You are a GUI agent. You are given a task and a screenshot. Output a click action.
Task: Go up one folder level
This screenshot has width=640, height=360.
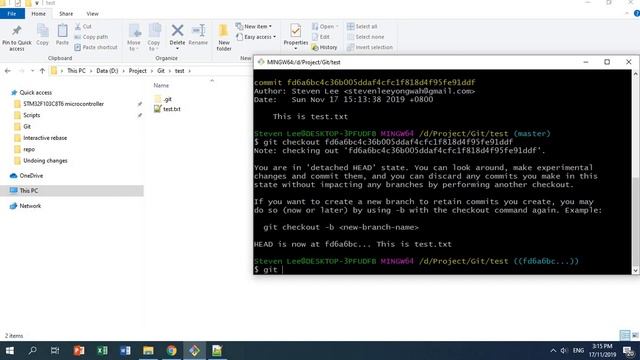[x=42, y=71]
